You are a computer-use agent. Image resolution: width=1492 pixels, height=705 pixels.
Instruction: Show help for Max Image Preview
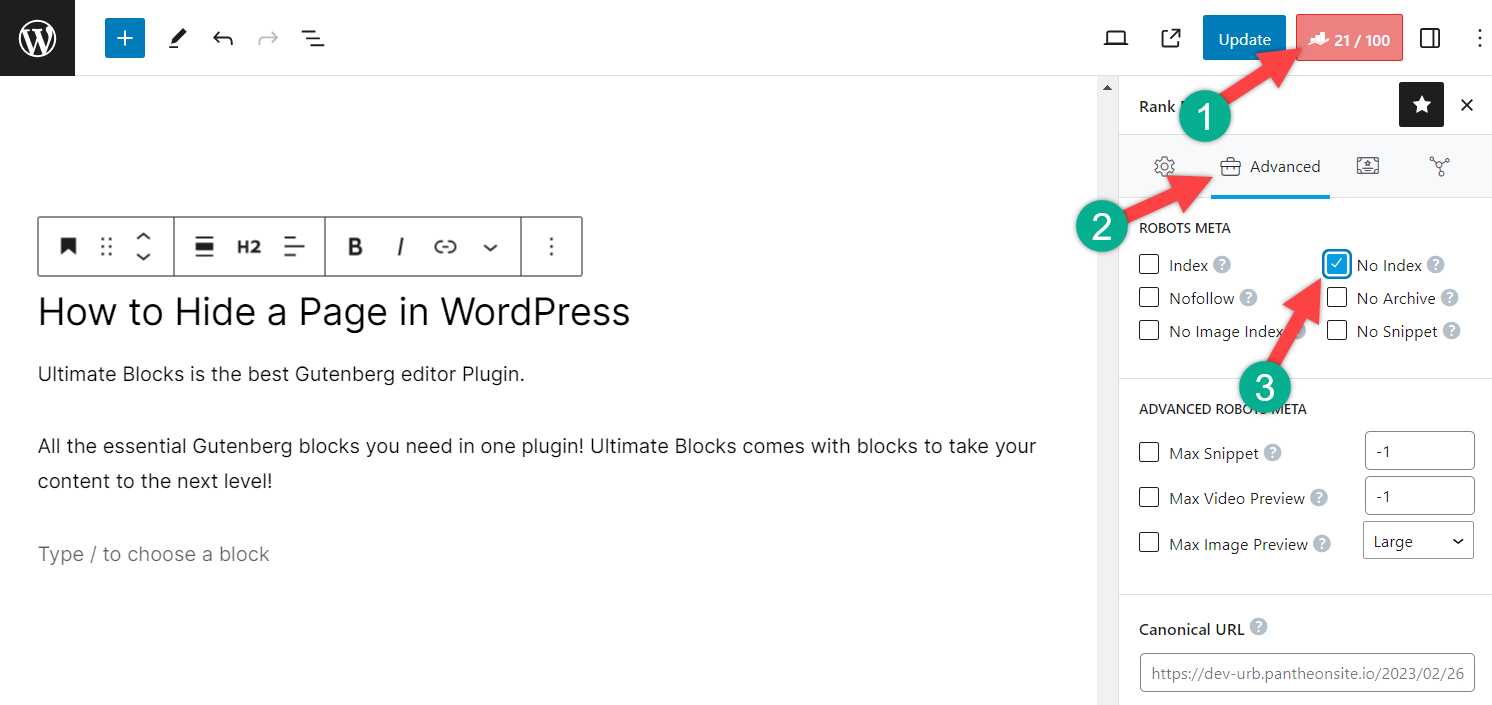1322,544
